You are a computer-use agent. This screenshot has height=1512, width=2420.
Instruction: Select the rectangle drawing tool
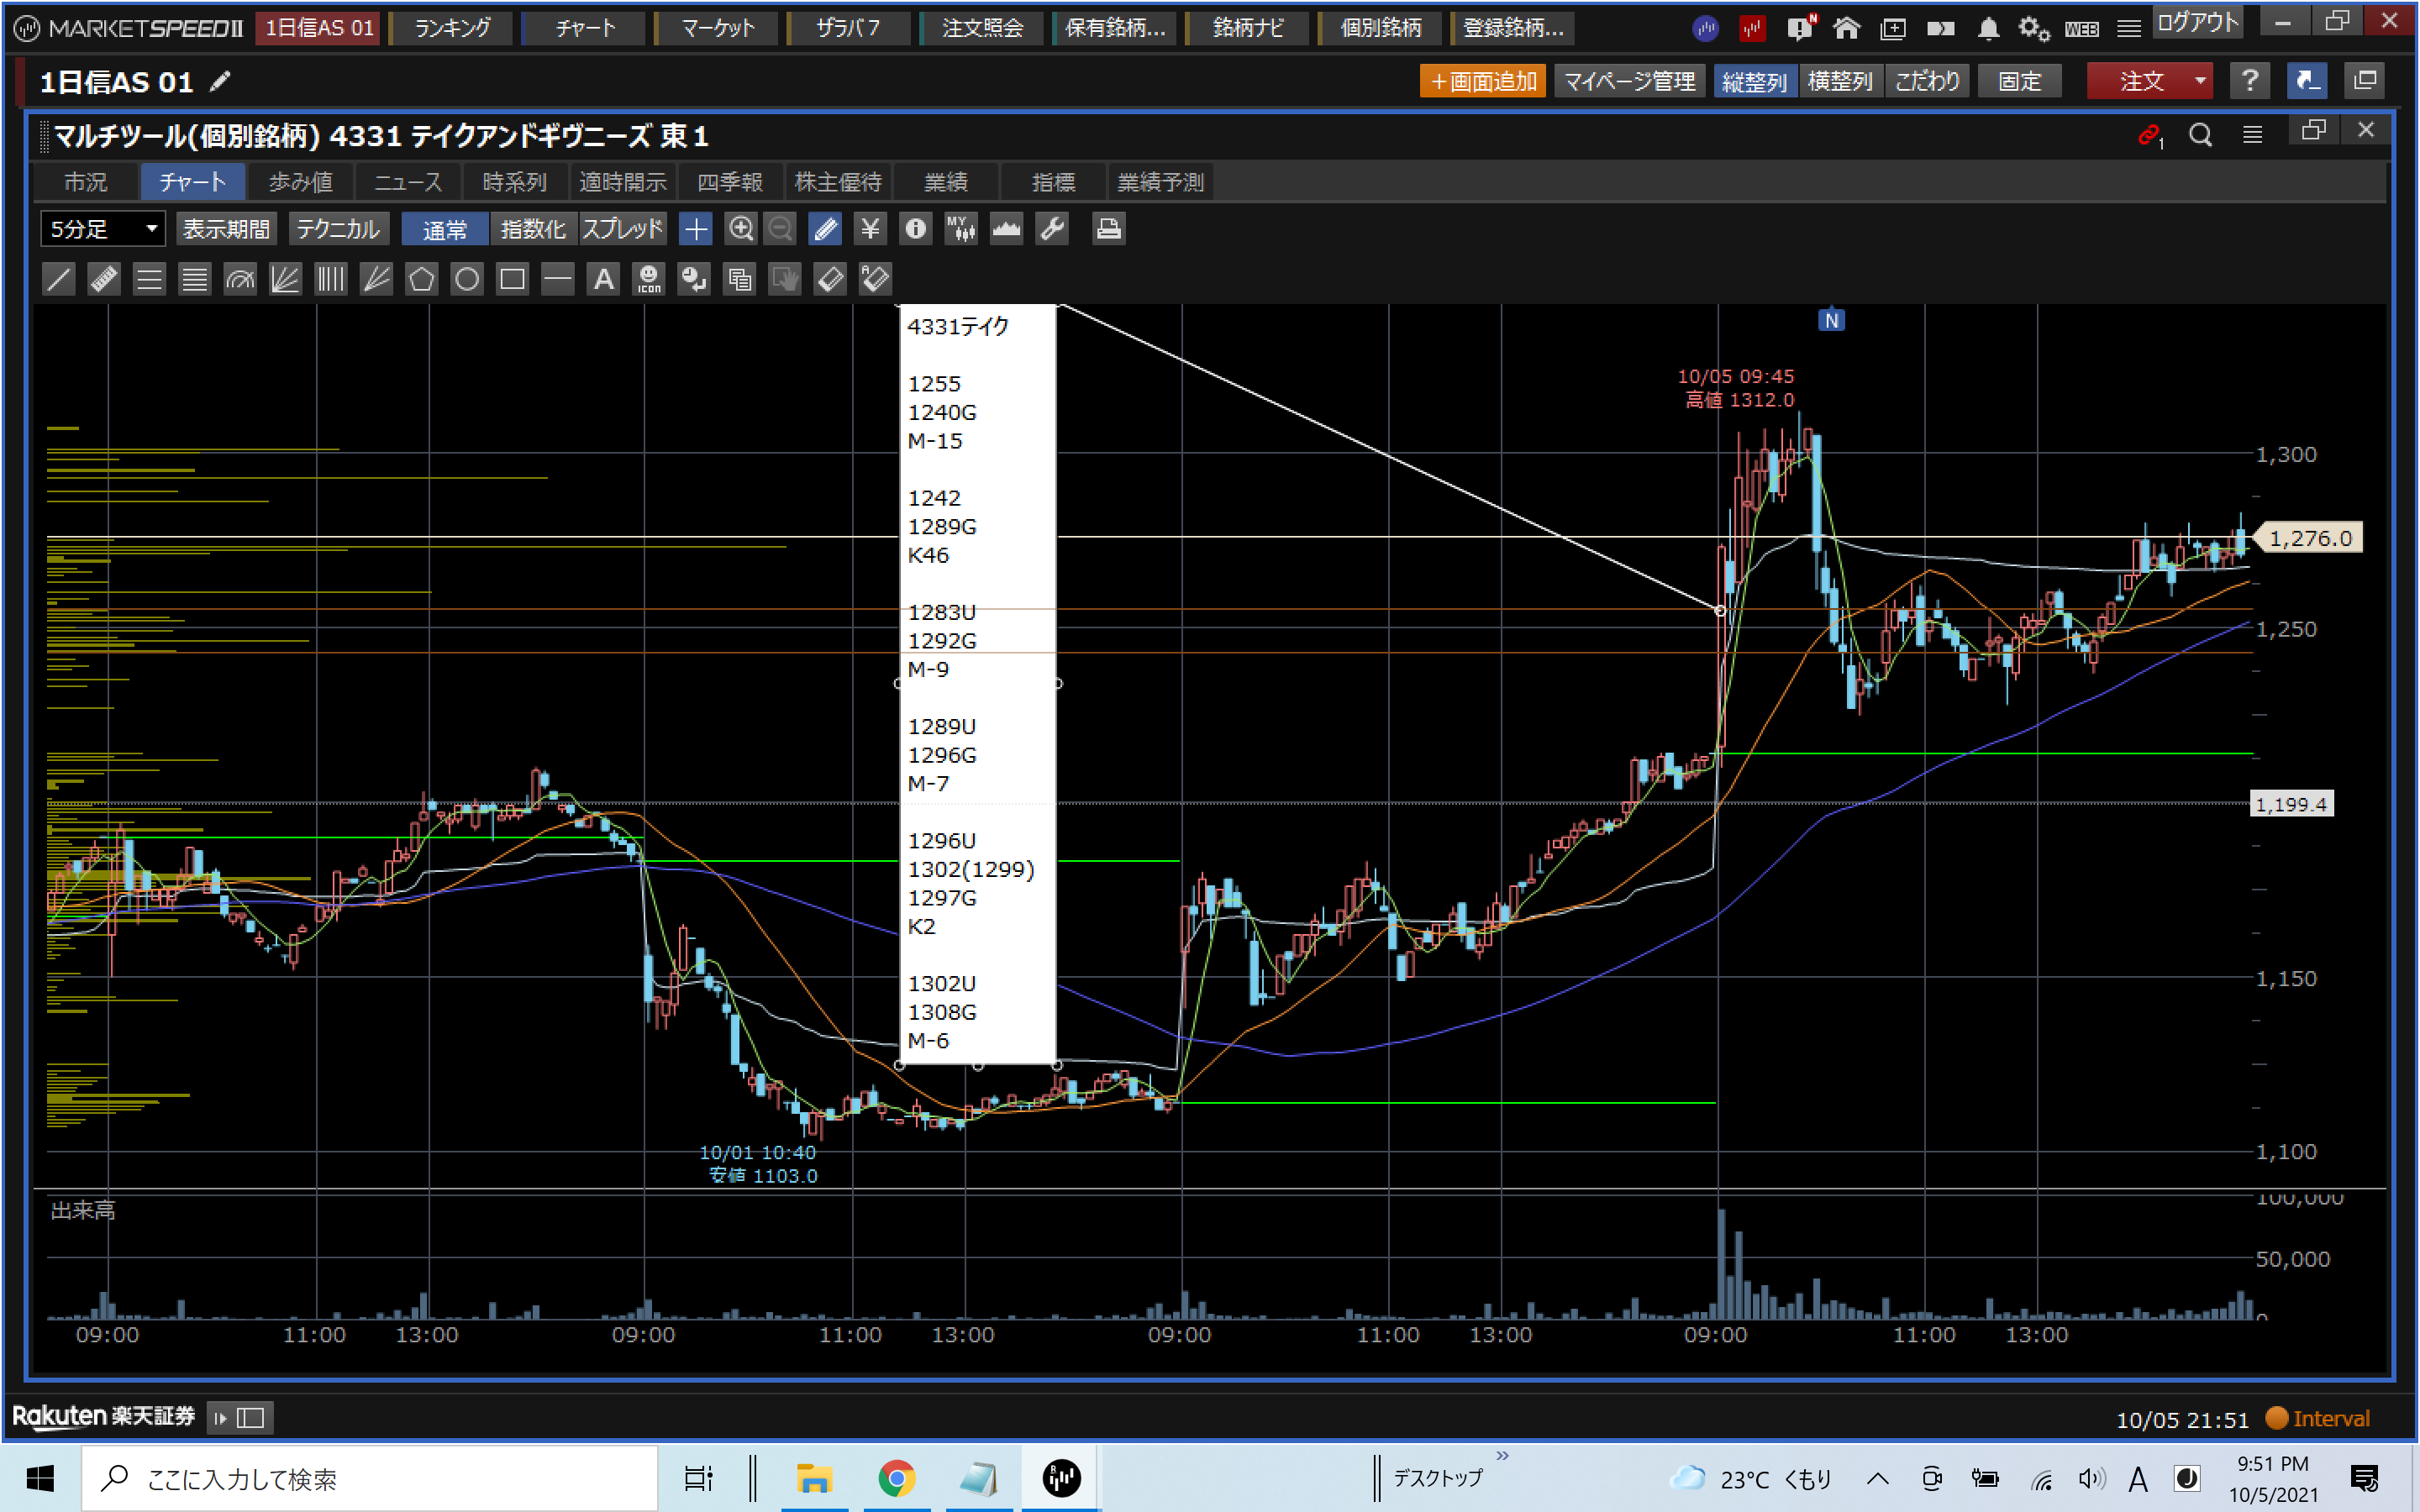512,279
